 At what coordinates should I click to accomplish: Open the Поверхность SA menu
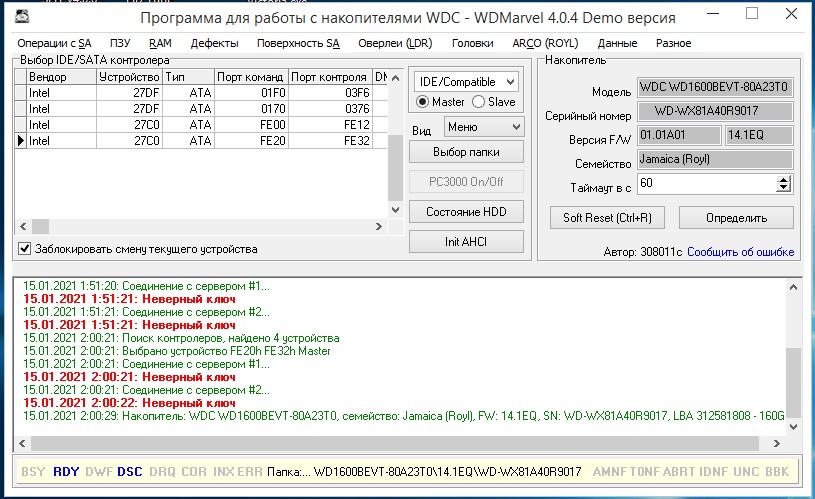point(298,43)
